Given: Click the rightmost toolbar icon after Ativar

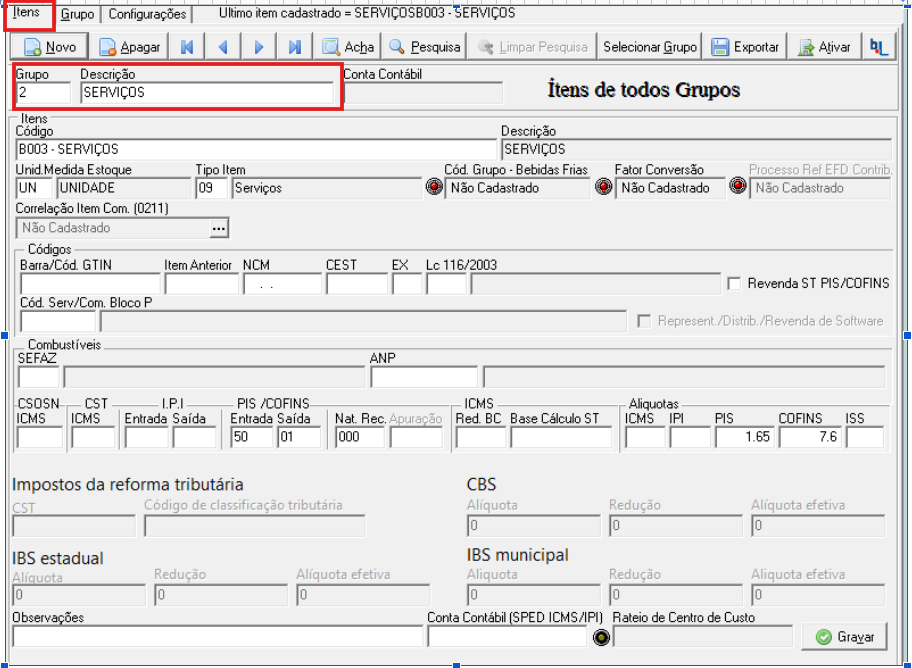Looking at the screenshot, I should pos(878,47).
